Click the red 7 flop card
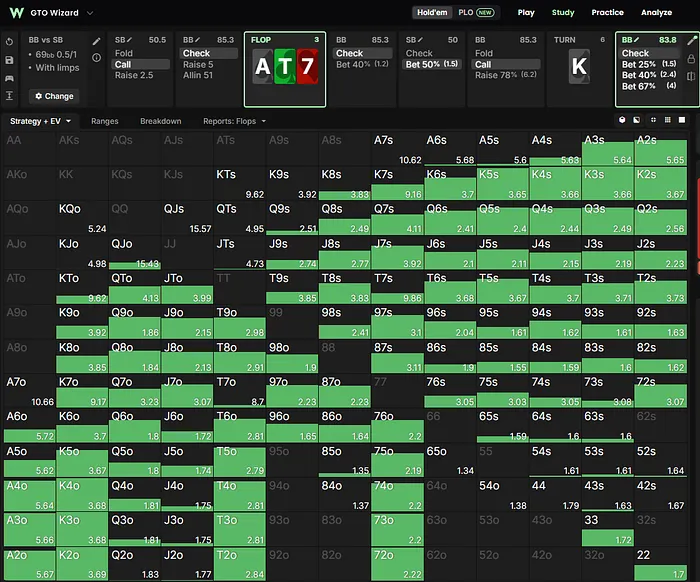The width and height of the screenshot is (700, 582). coord(307,67)
